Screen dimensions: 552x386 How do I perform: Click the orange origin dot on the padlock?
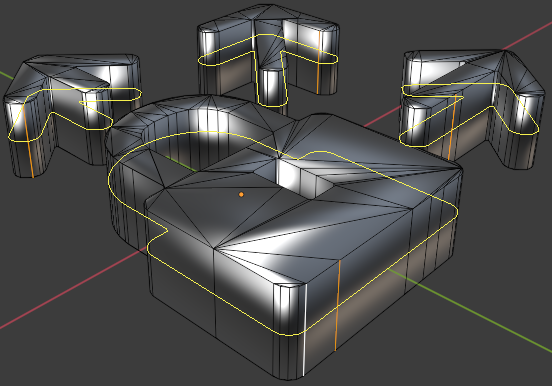click(x=241, y=194)
